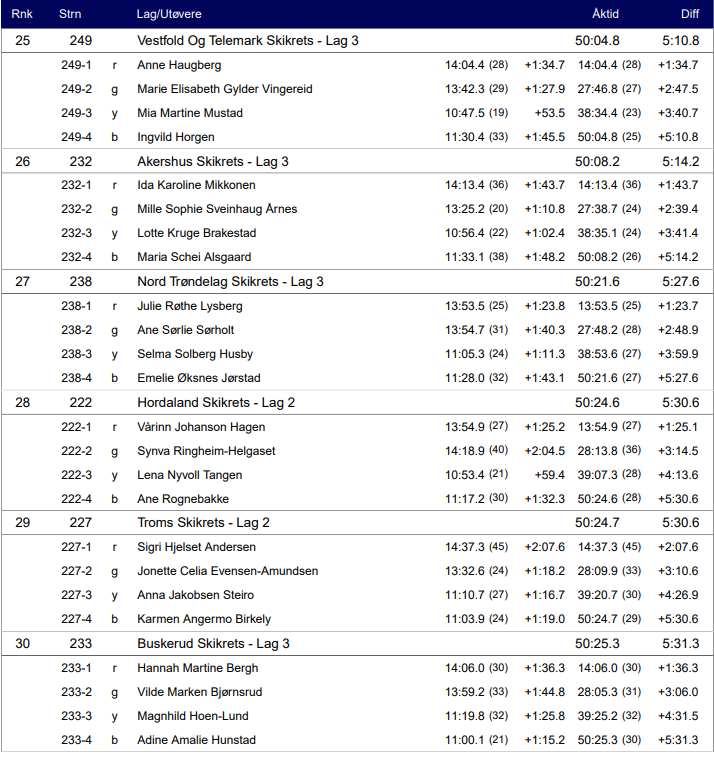Viewport: 714px width, 758px height.
Task: Click start number 227-4
Action: [76, 619]
